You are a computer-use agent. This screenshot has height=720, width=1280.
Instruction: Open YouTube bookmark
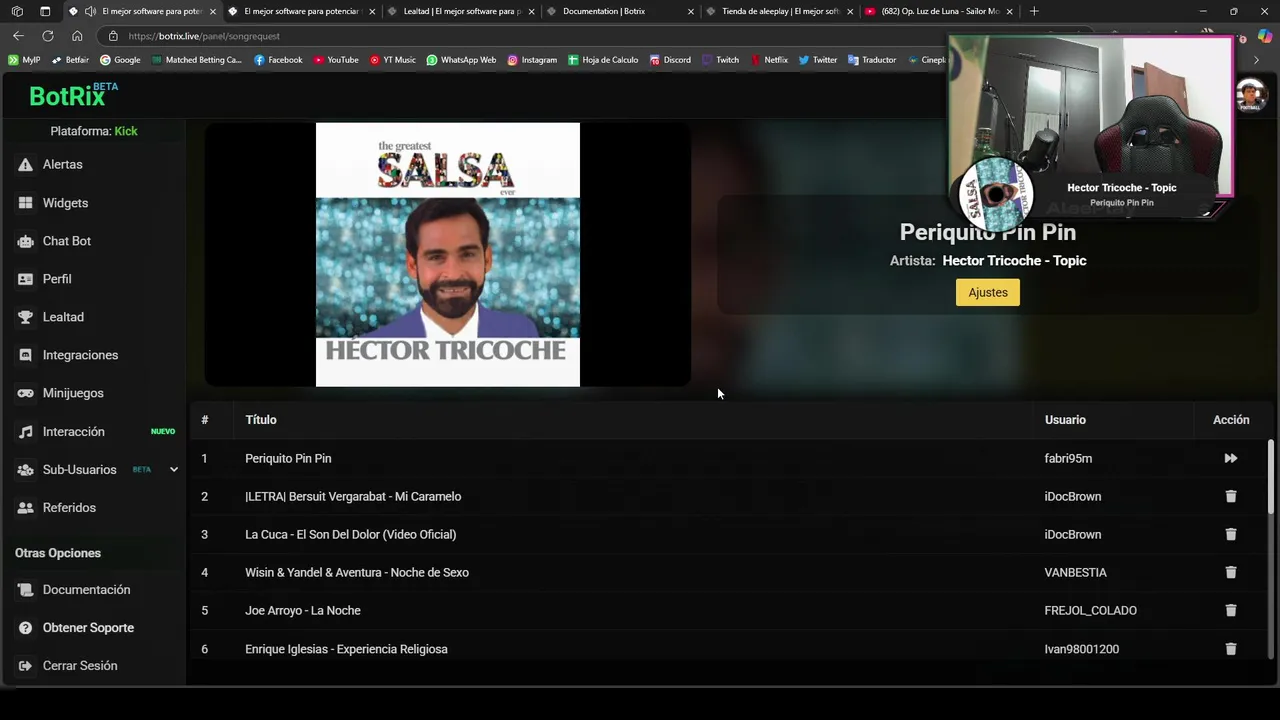click(336, 60)
